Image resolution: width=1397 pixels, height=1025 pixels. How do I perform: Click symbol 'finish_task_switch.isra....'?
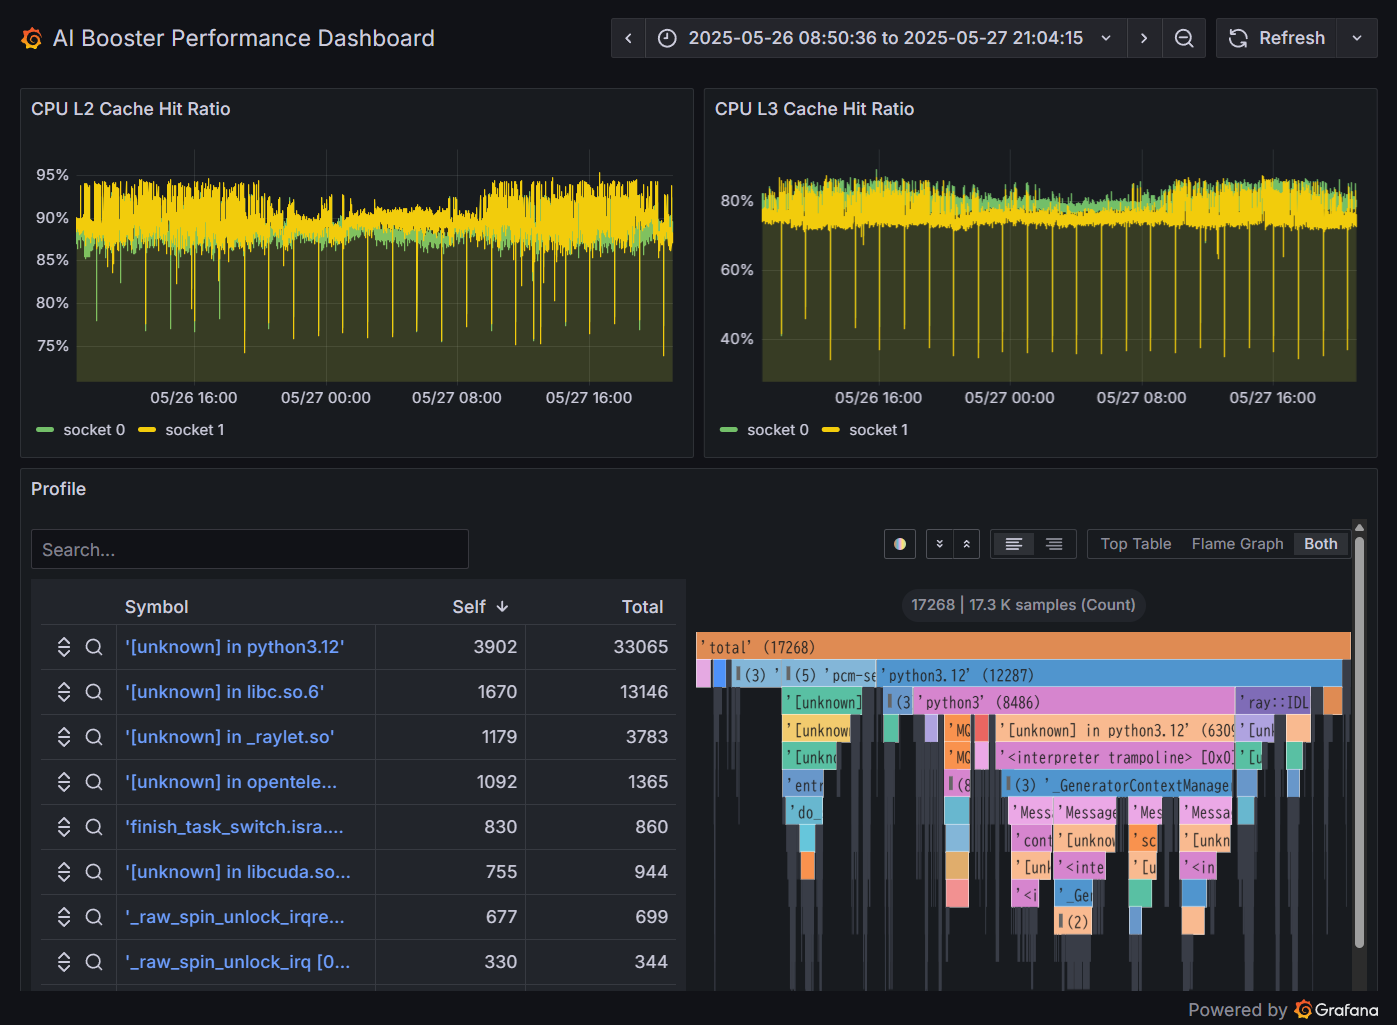(x=234, y=827)
